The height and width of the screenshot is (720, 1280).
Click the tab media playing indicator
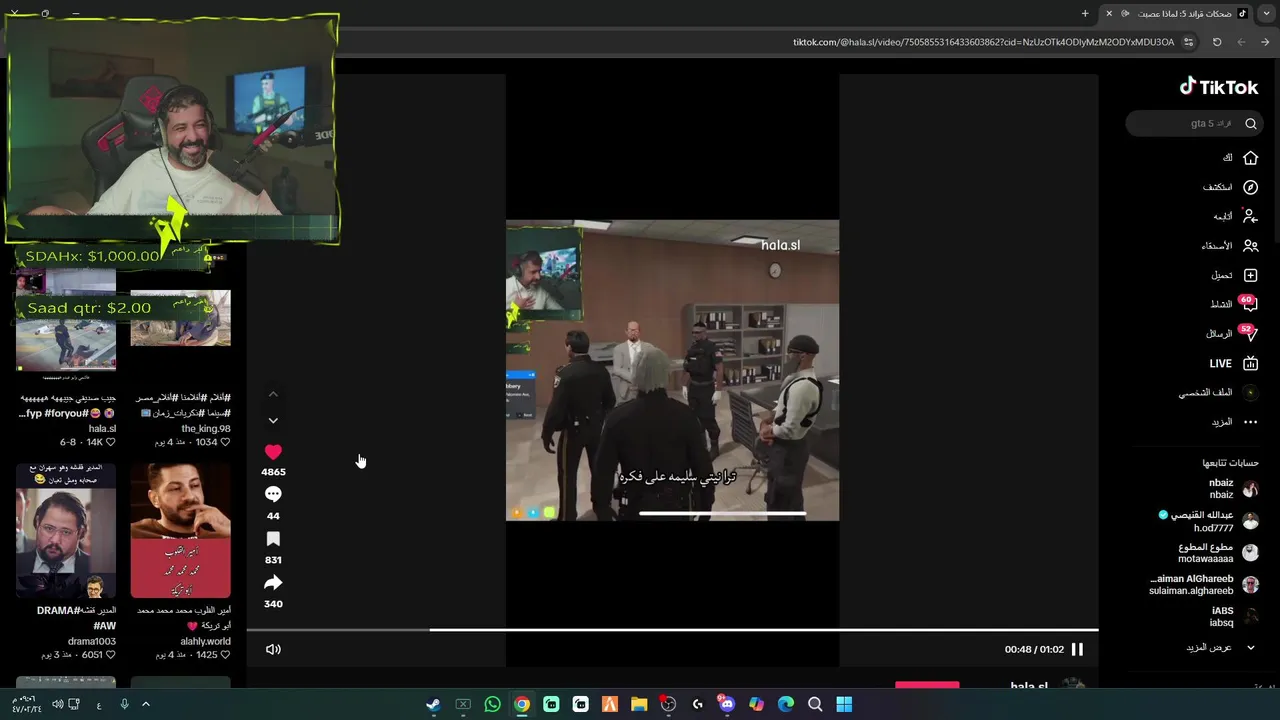1125,13
